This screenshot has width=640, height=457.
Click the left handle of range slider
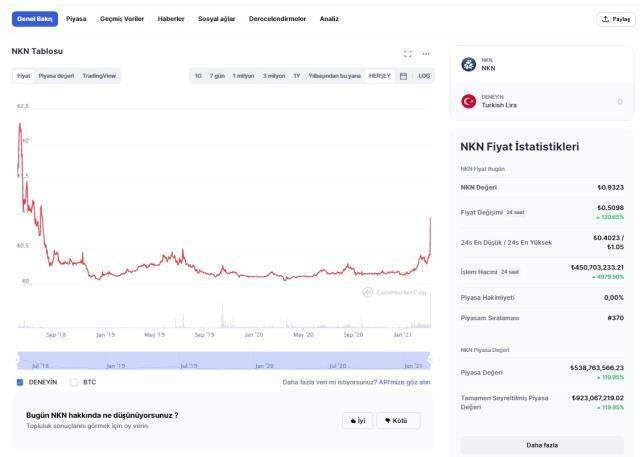pos(18,360)
